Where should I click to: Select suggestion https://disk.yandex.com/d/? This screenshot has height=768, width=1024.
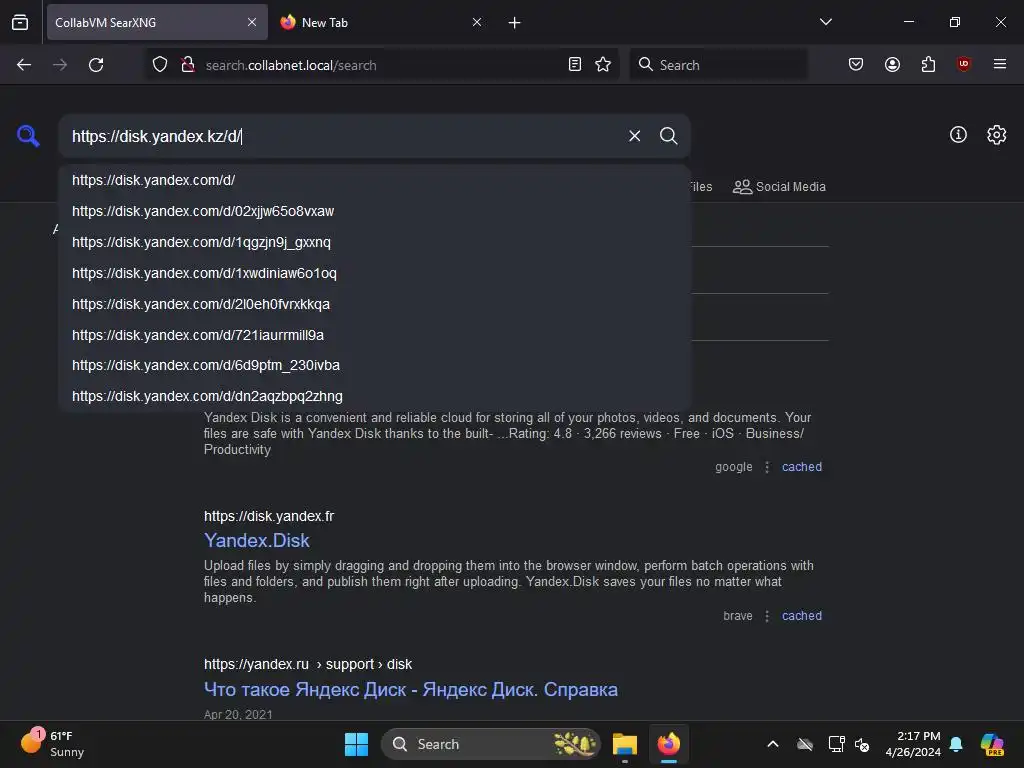click(x=374, y=180)
